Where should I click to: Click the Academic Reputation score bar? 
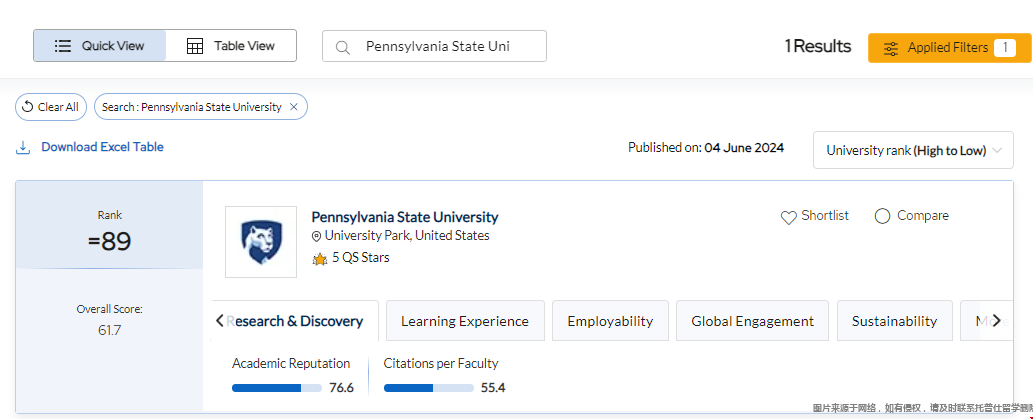tap(277, 388)
